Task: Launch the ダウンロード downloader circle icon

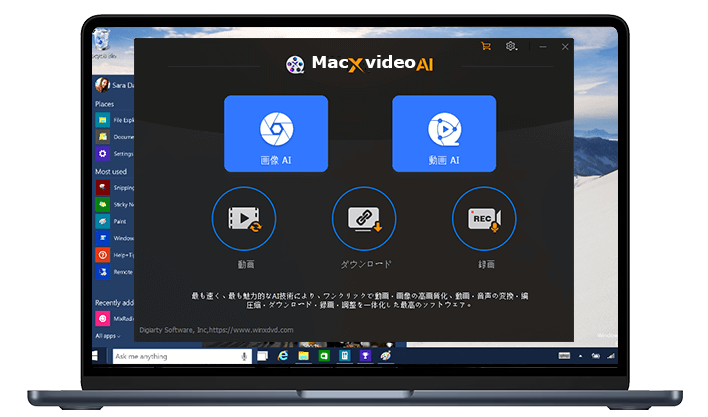Action: [364, 218]
